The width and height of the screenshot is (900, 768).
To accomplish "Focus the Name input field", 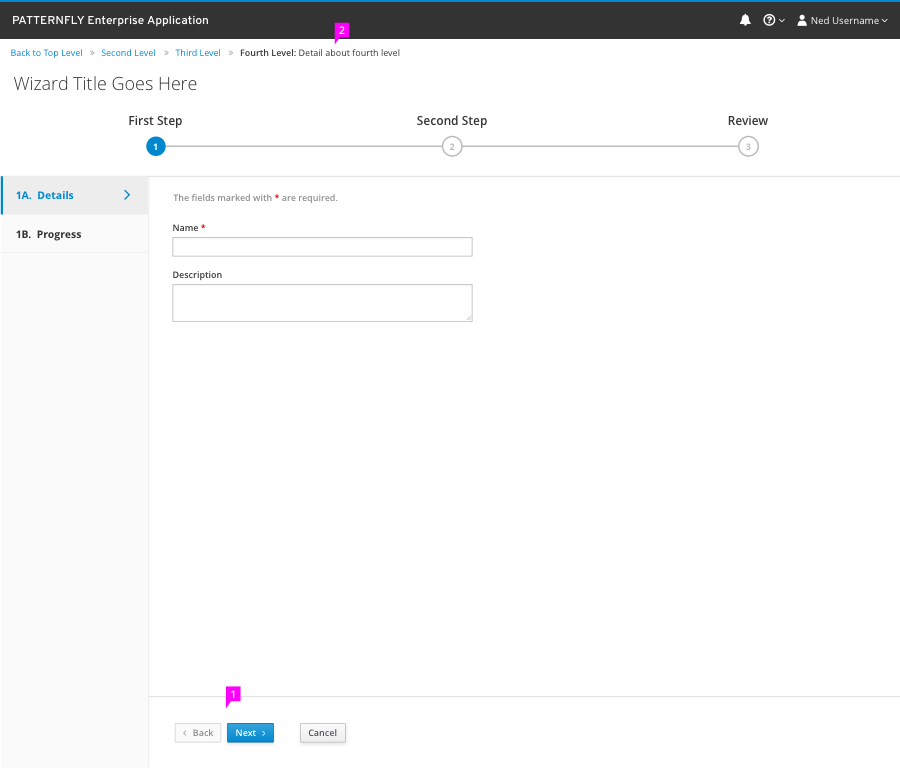I will click(322, 247).
